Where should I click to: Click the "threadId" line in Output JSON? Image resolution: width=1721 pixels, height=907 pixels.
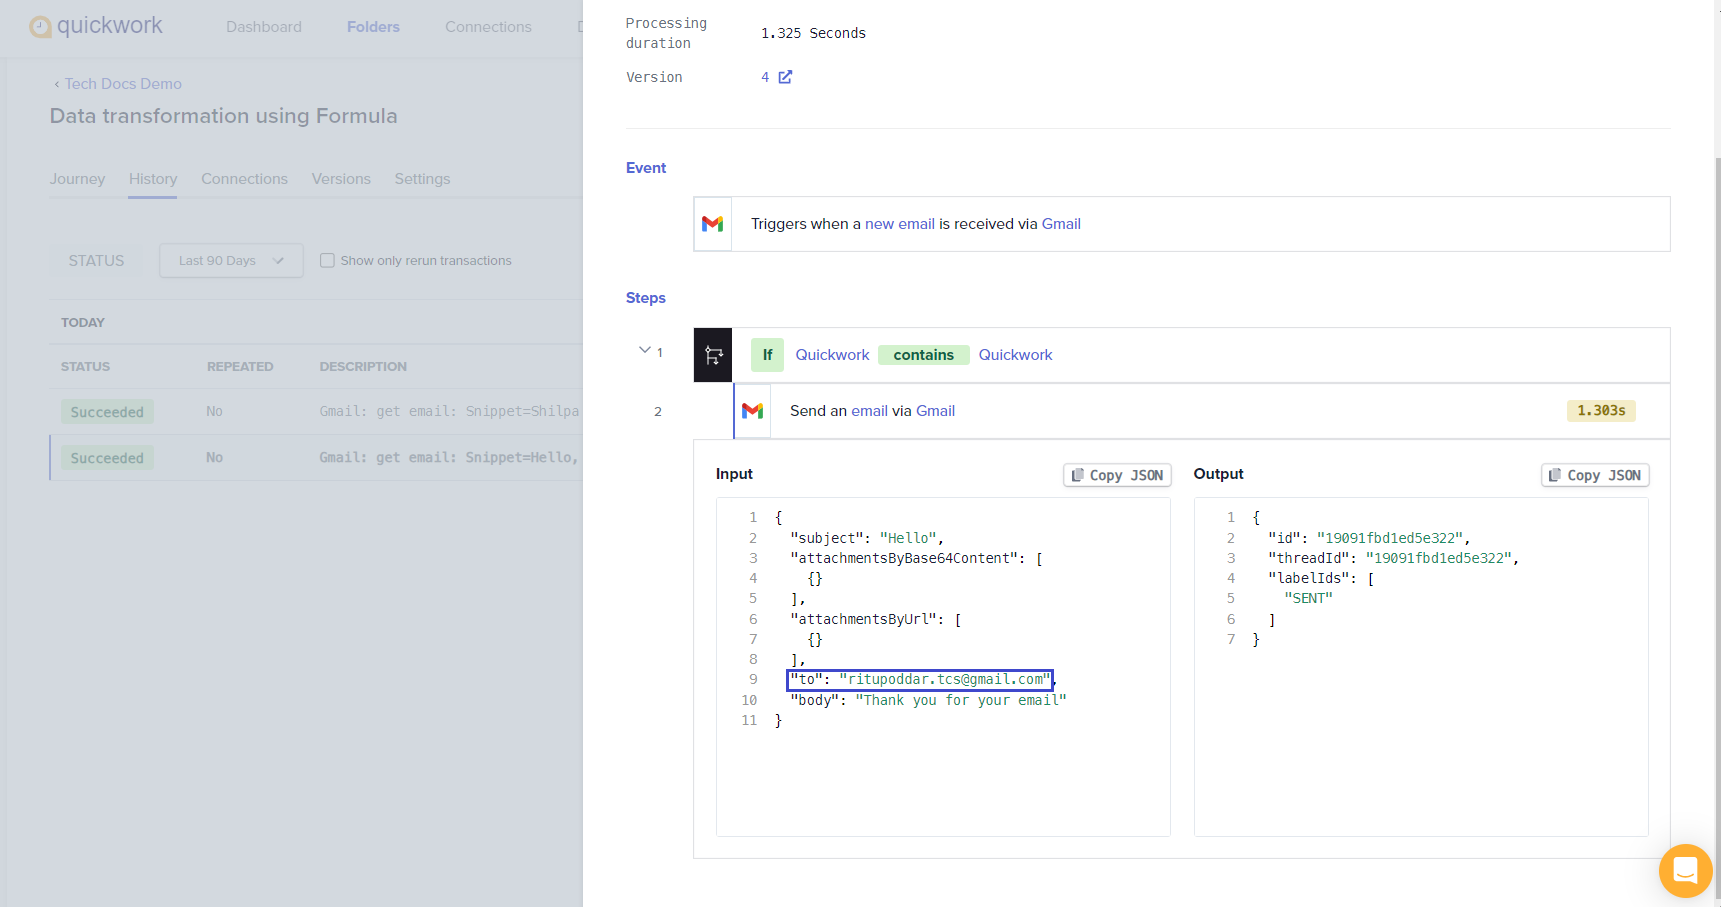click(x=1394, y=558)
